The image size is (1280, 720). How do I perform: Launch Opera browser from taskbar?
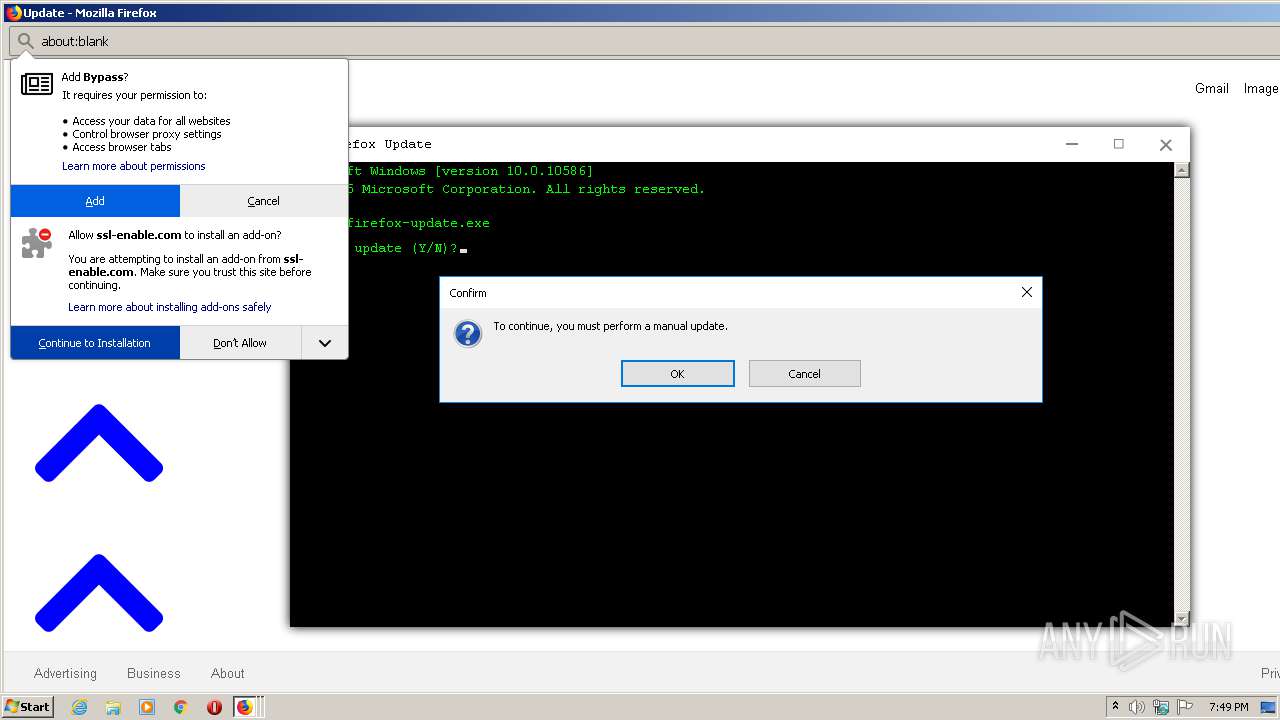point(214,707)
